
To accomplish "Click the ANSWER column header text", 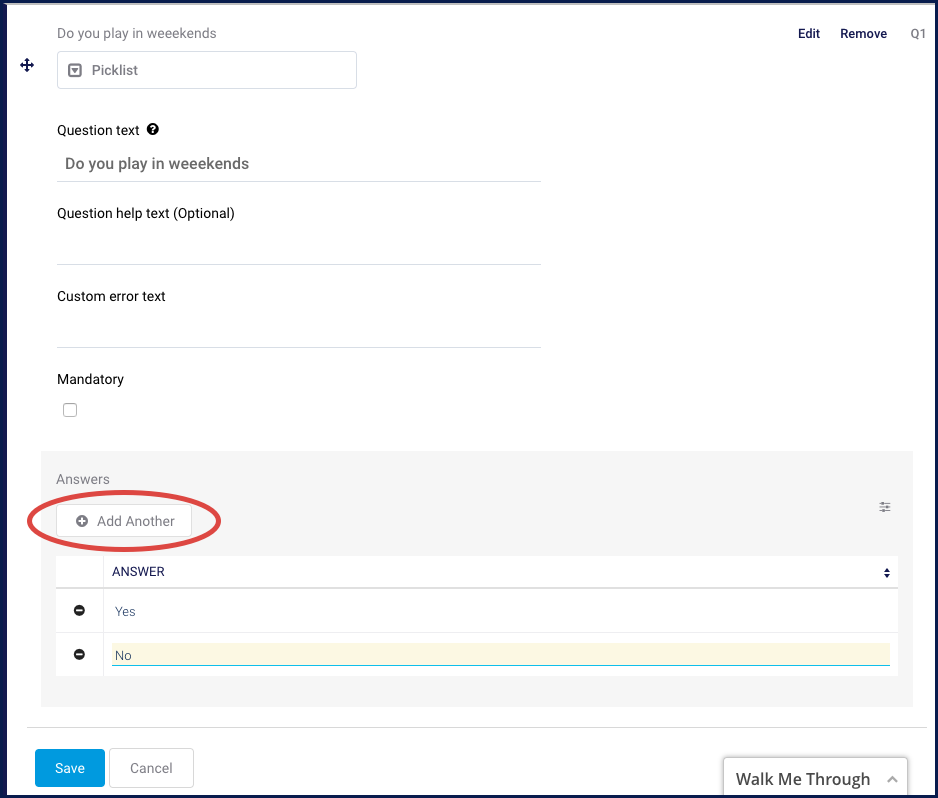I will (x=138, y=572).
